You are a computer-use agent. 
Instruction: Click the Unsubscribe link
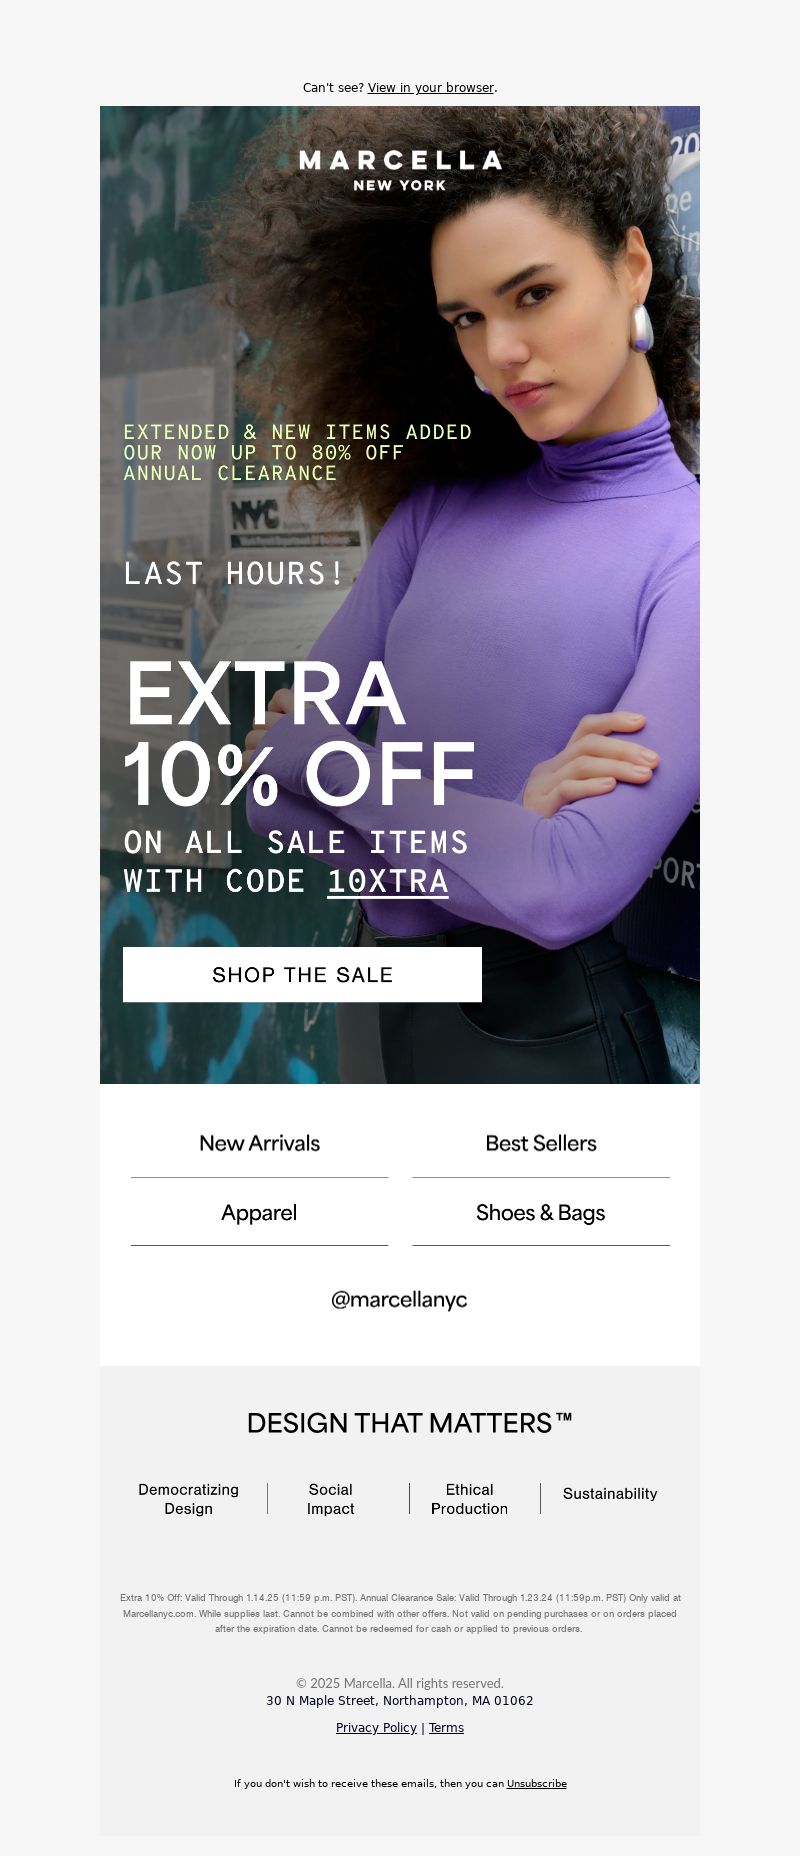pos(537,1783)
